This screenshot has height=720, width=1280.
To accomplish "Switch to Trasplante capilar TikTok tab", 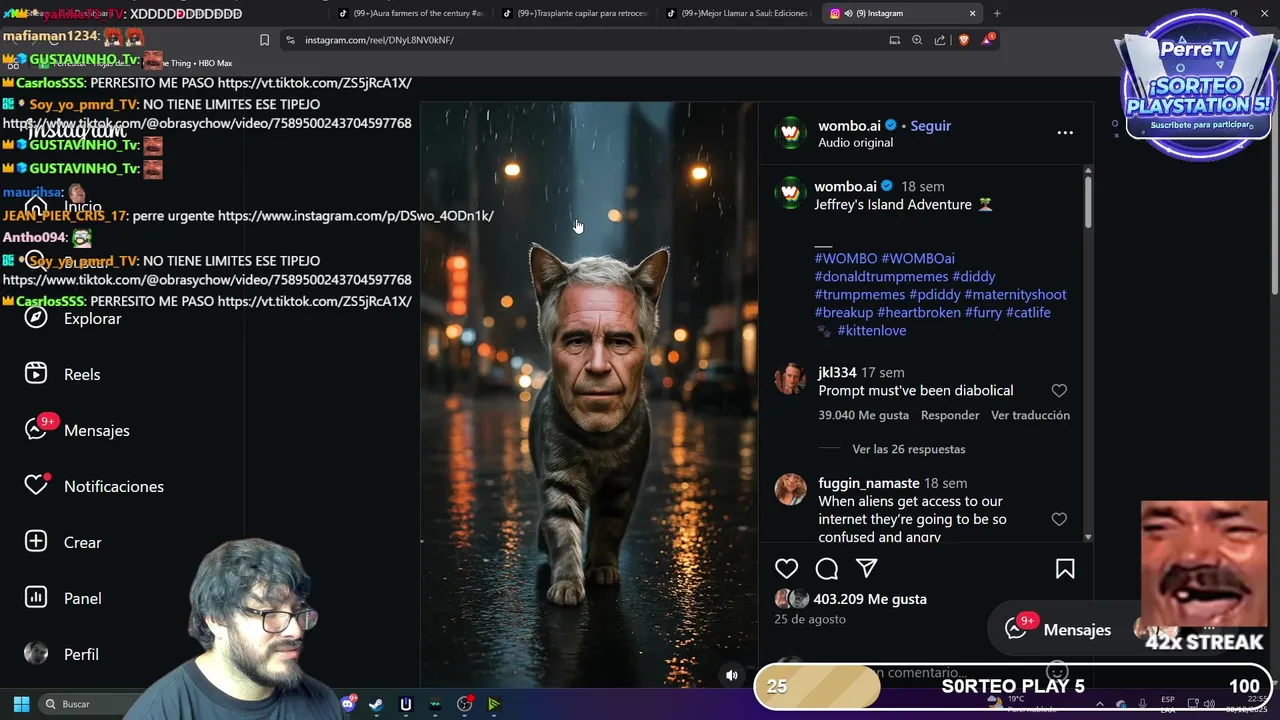I will (575, 13).
